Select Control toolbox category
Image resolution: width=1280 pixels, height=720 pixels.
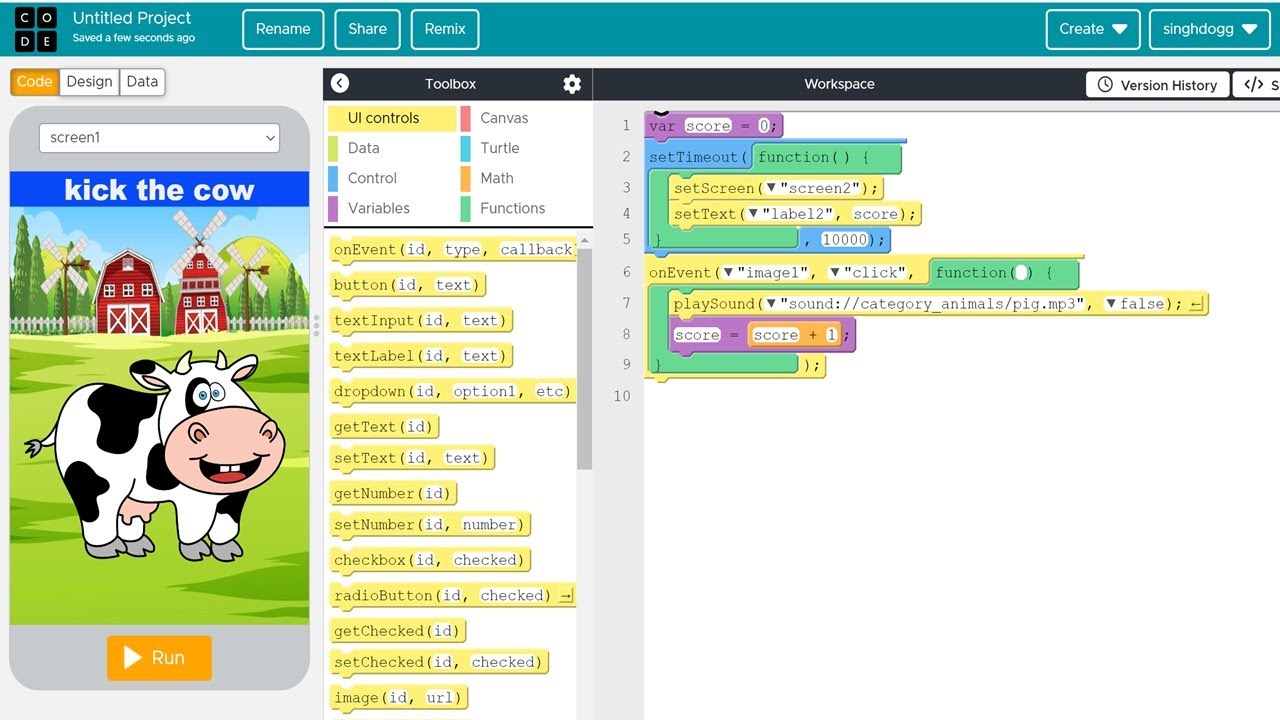pyautogui.click(x=390, y=178)
